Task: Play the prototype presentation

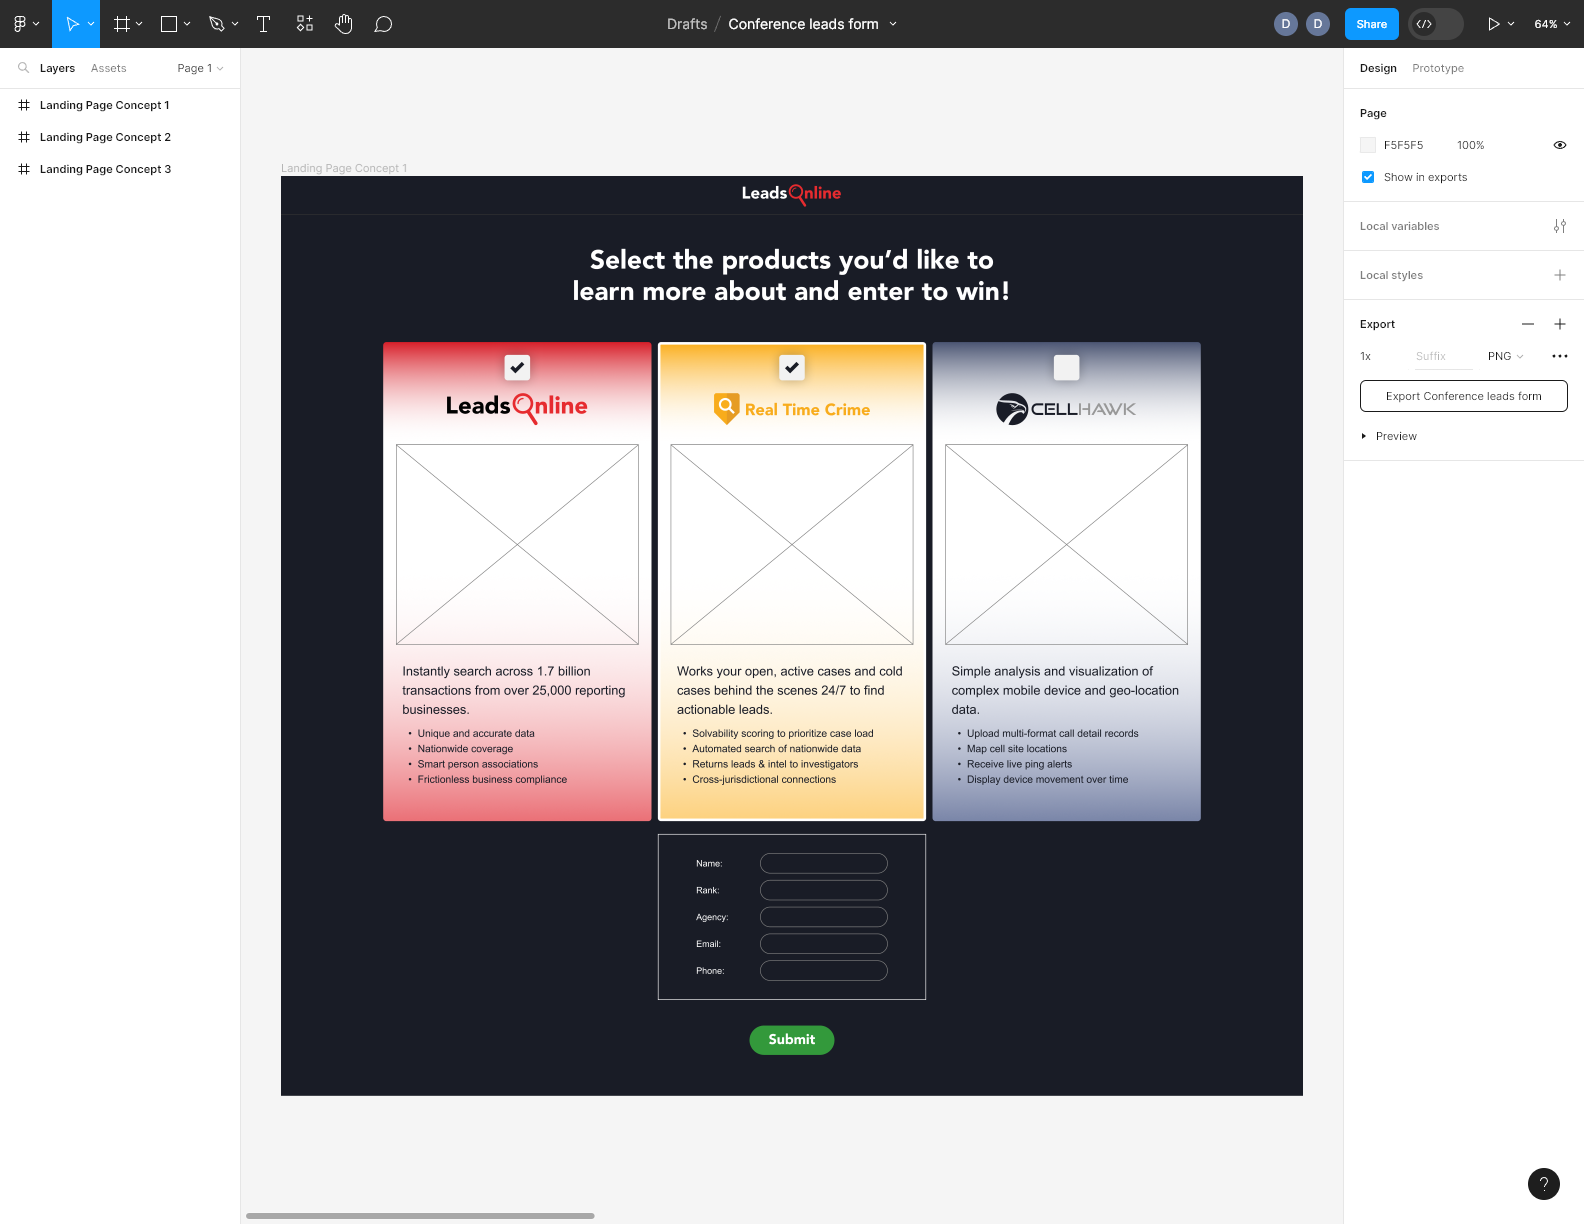Action: click(1493, 24)
